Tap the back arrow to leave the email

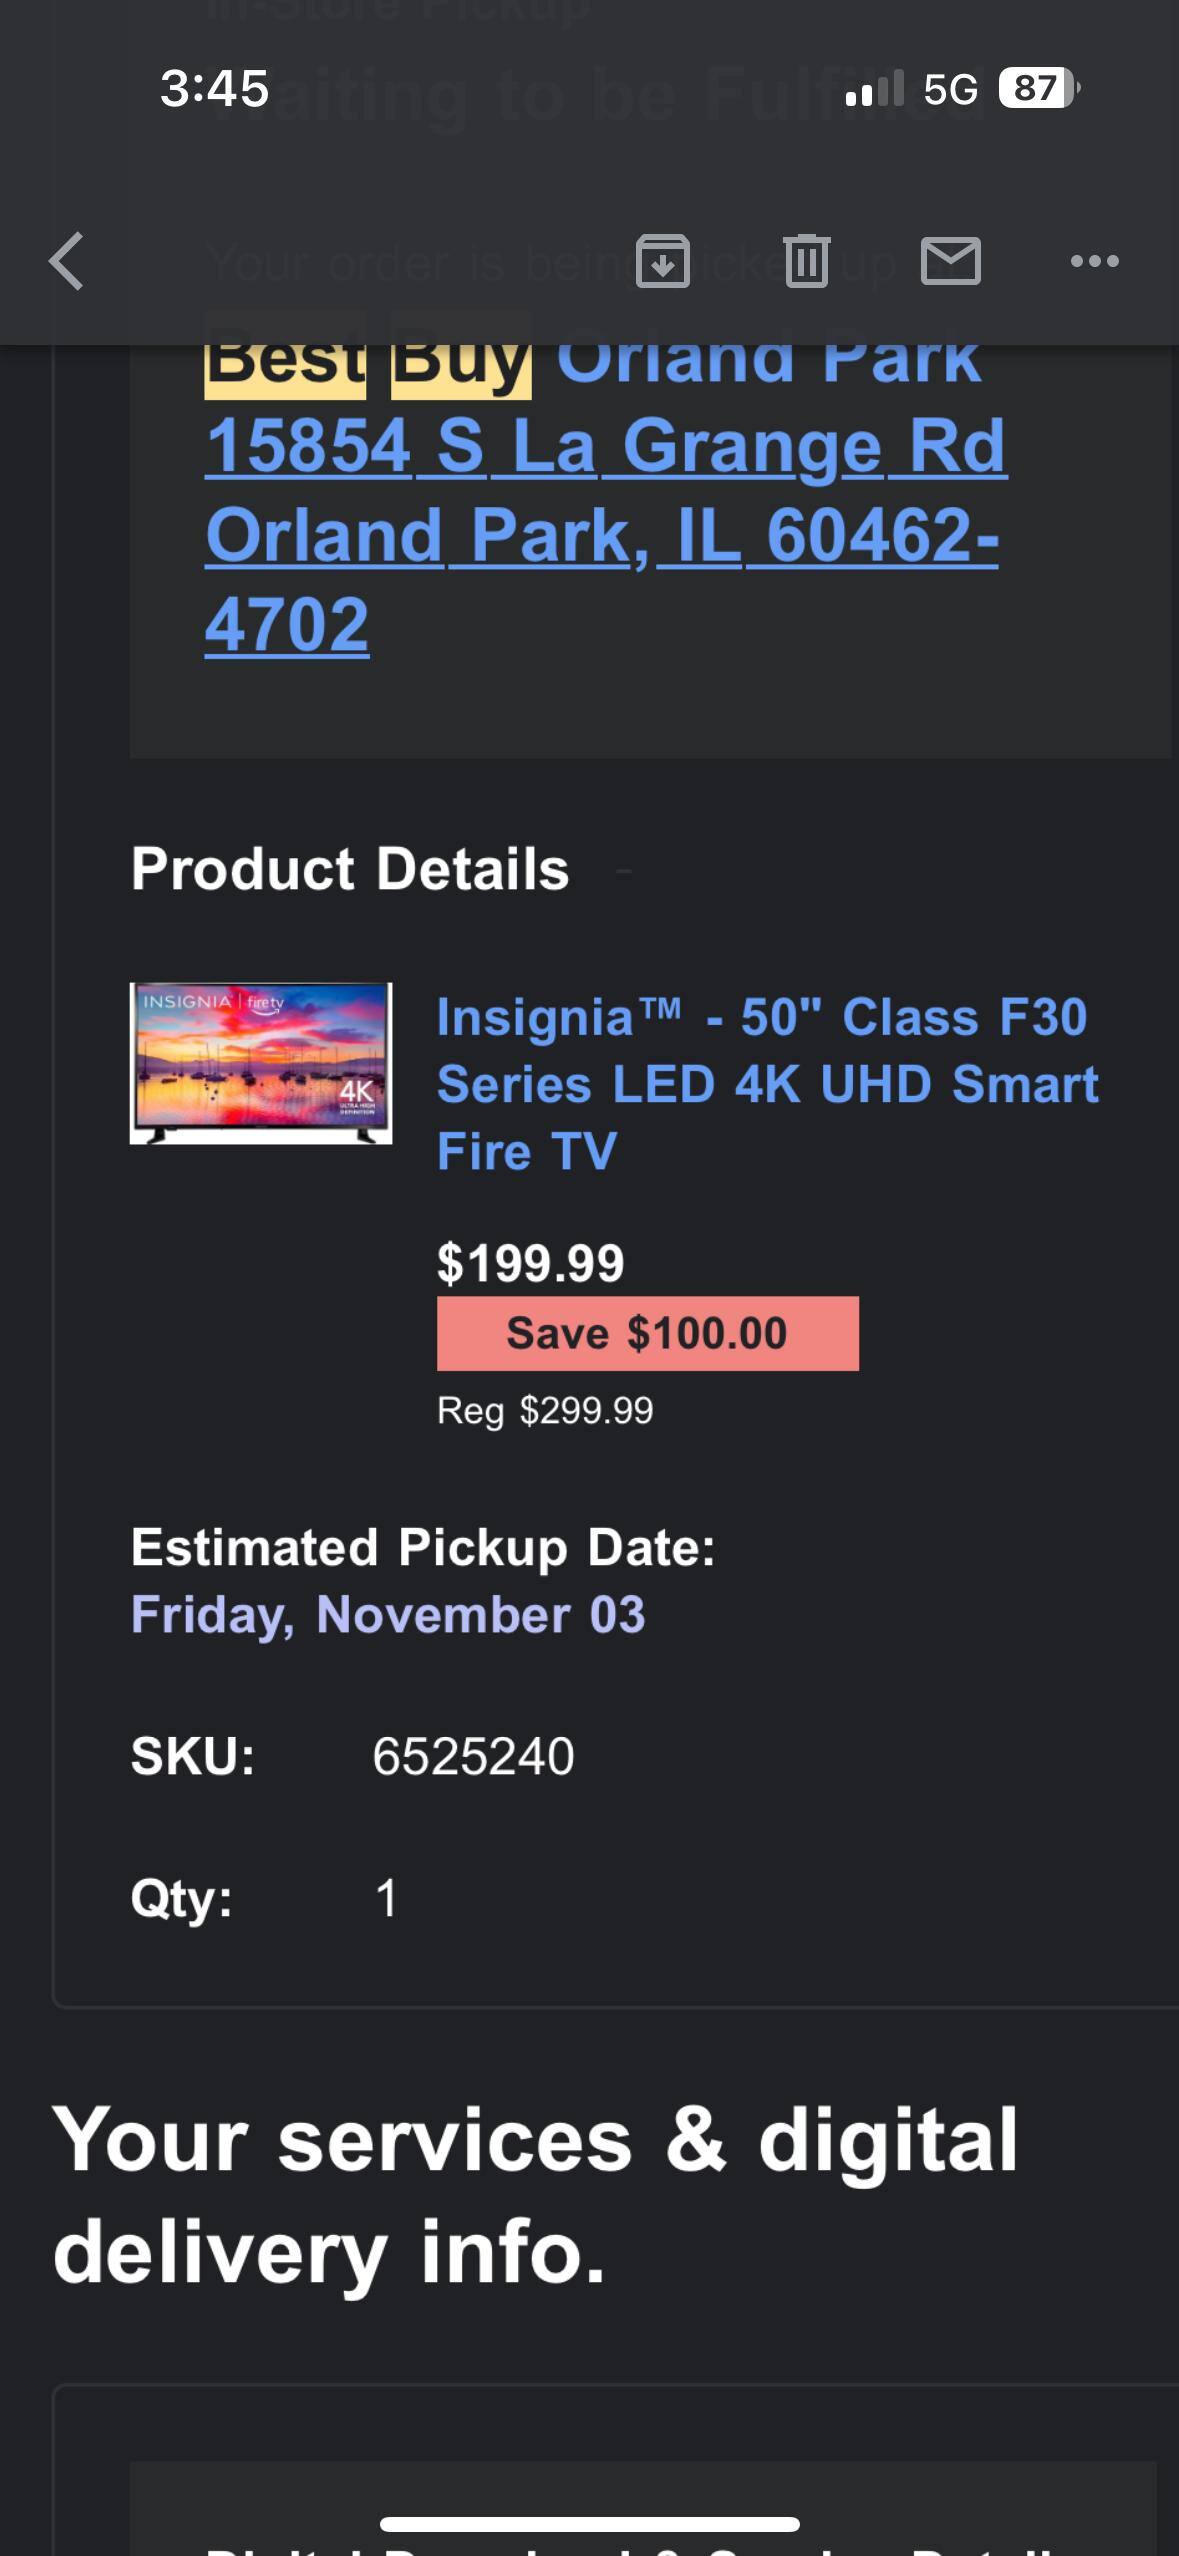pyautogui.click(x=66, y=261)
